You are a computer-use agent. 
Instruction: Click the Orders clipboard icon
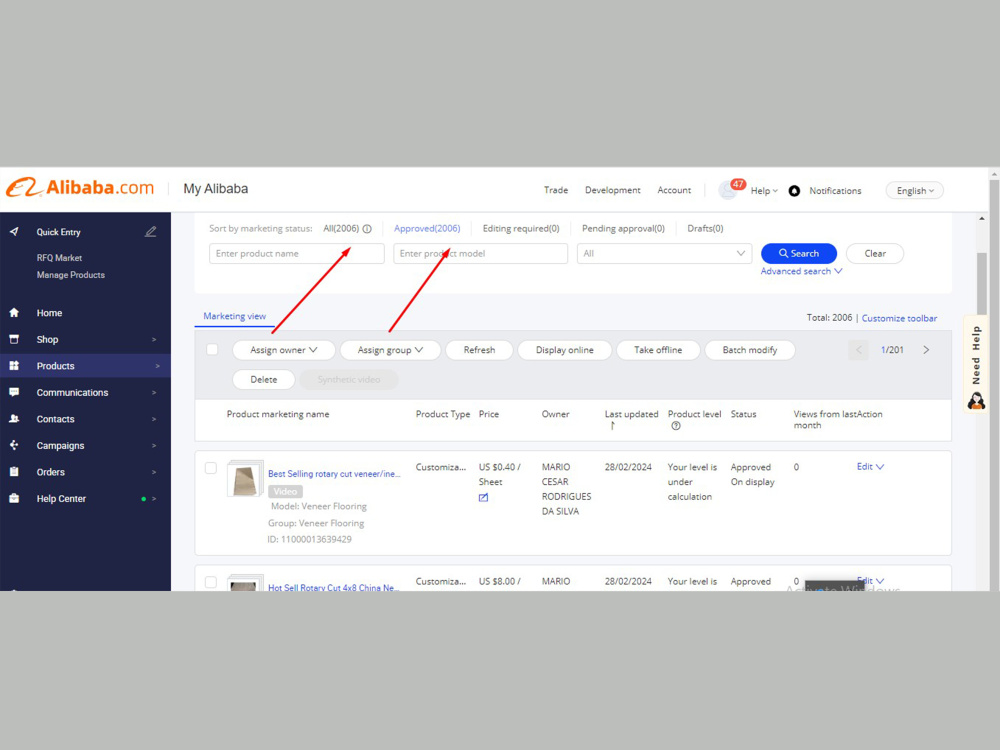14,472
